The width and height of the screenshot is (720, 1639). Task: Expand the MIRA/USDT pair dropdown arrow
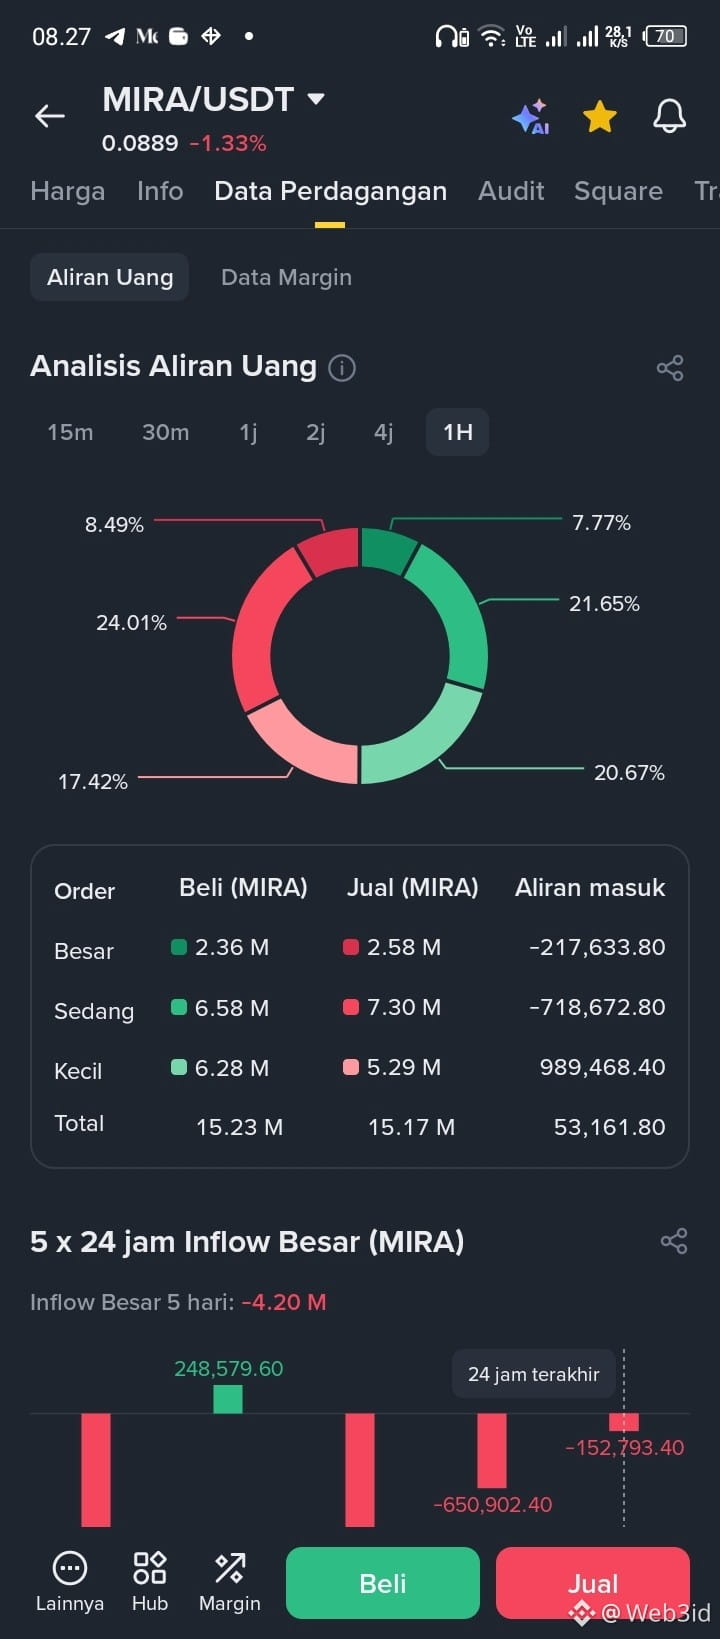pos(316,99)
